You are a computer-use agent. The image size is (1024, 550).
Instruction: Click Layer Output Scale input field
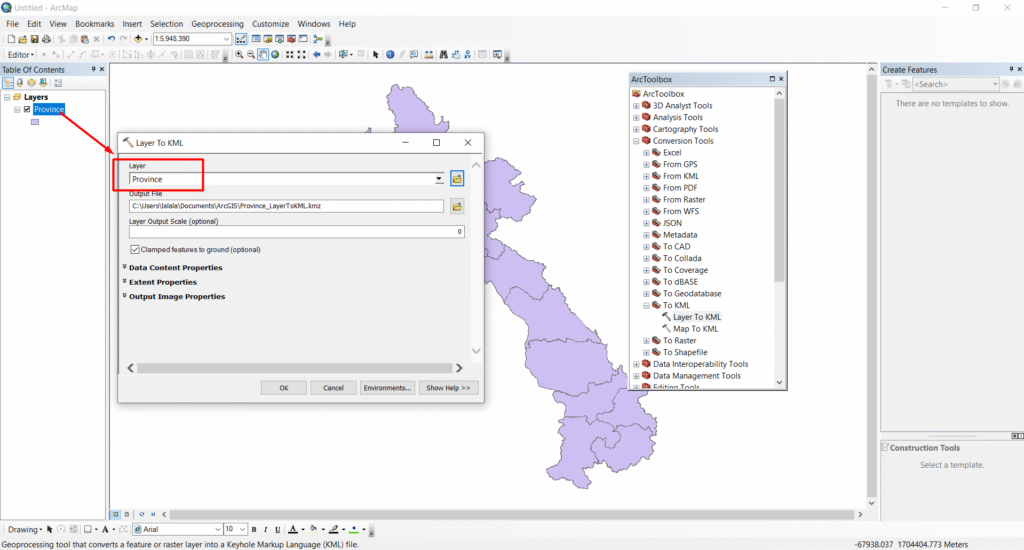coord(296,232)
